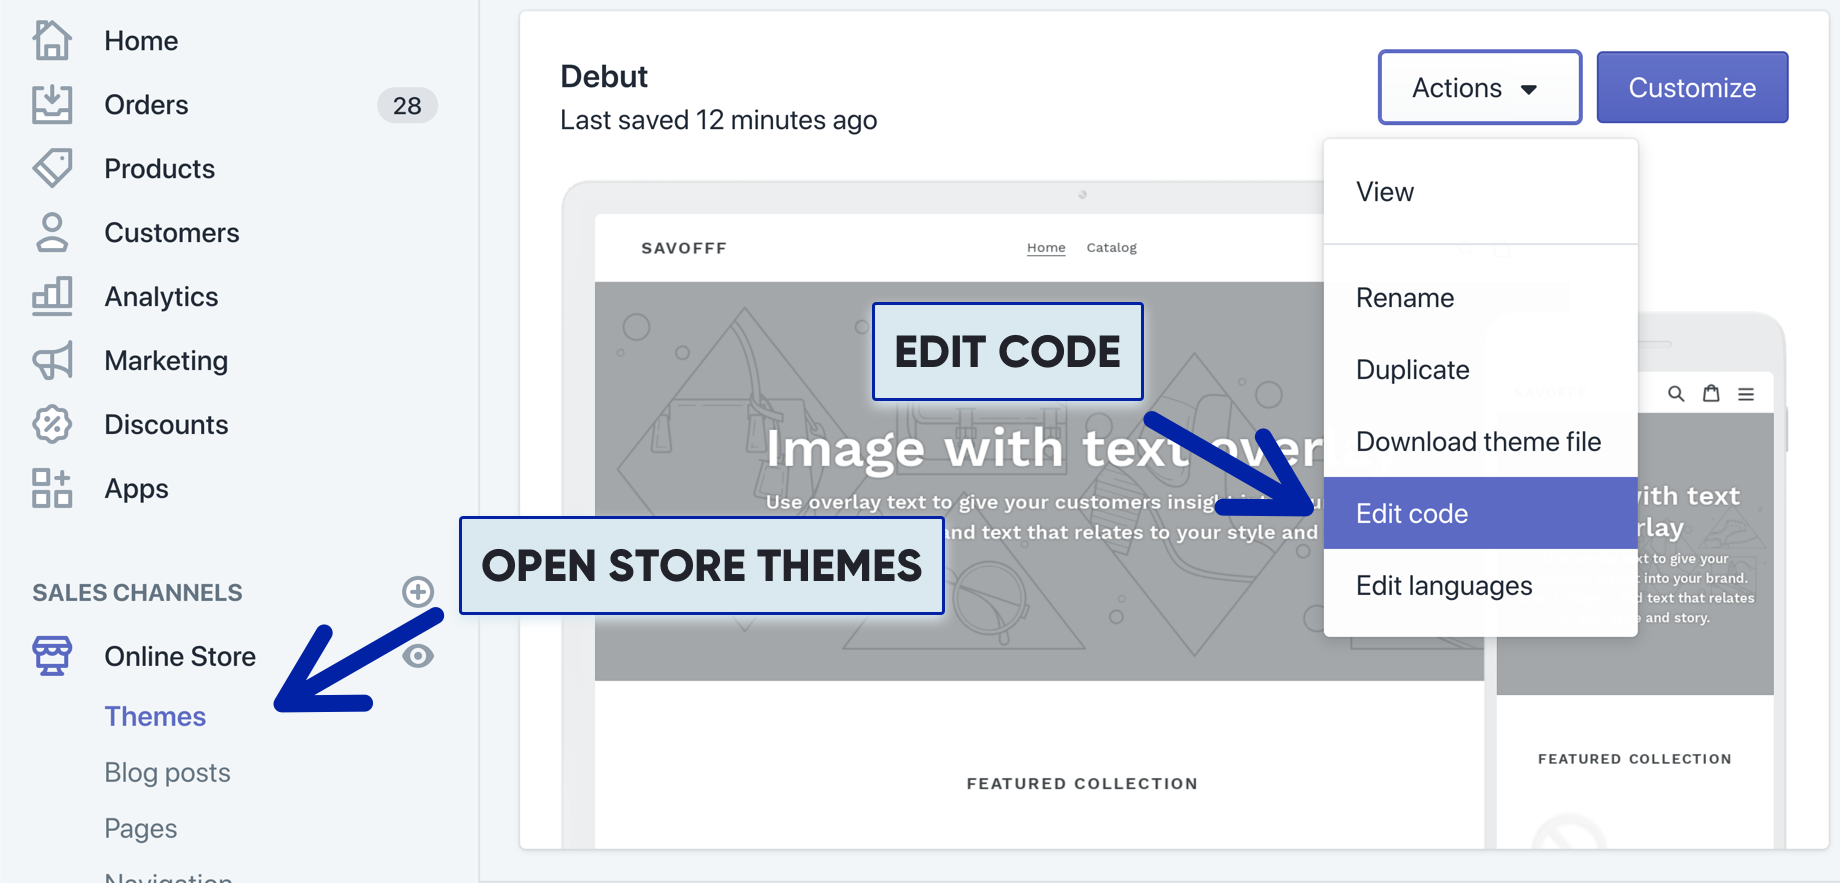Click the Marketing megaphone icon

52,361
